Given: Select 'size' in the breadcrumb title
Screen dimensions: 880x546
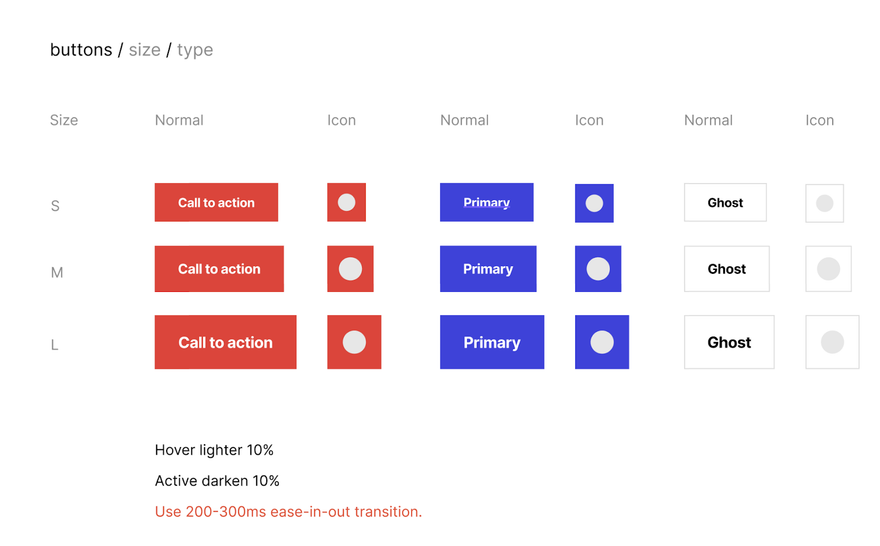Looking at the screenshot, I should click(145, 50).
